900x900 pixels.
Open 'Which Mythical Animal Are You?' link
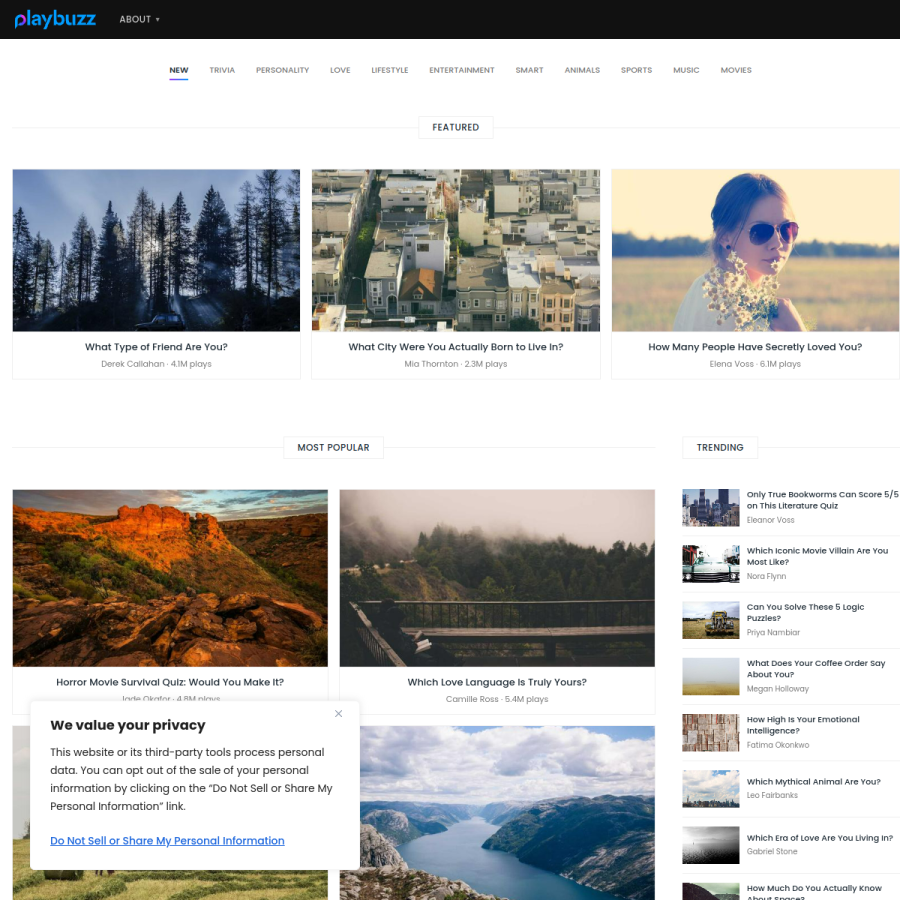[813, 782]
